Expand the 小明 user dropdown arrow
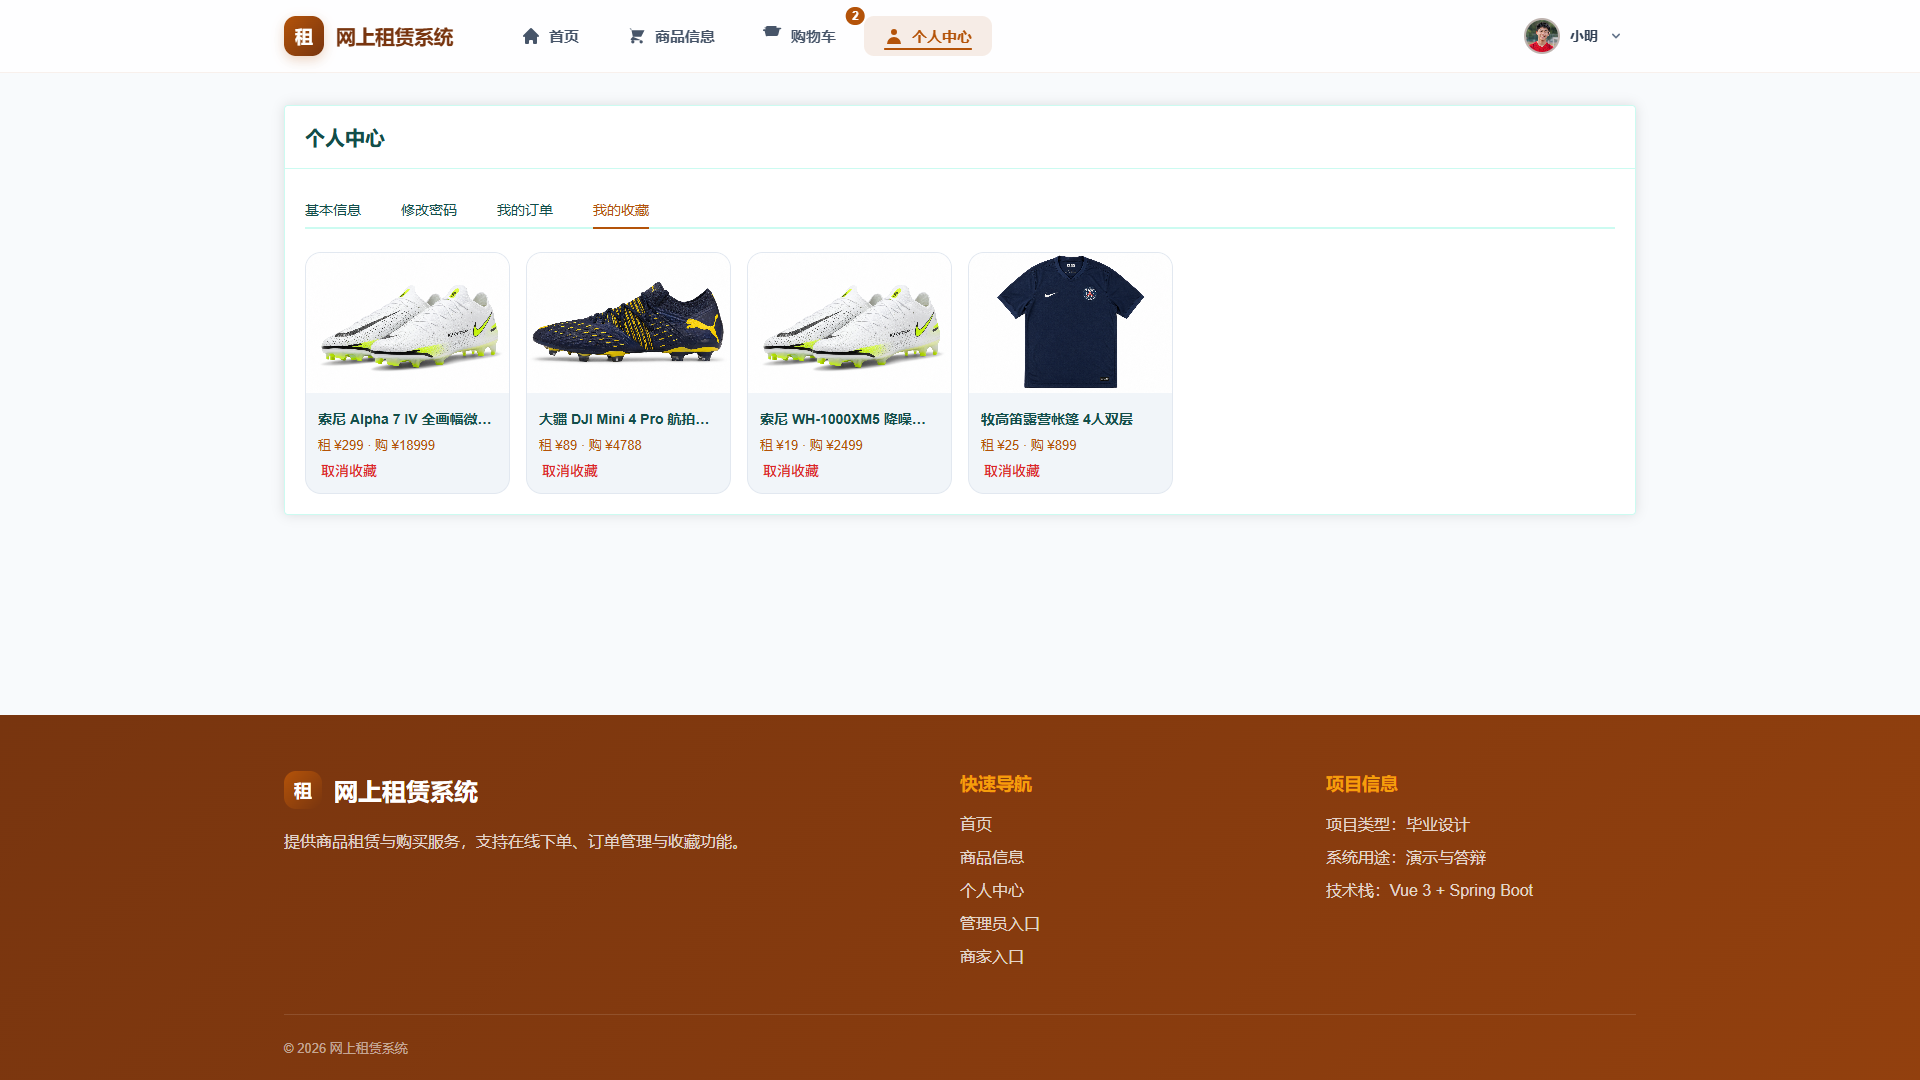The width and height of the screenshot is (1920, 1080). [1616, 36]
